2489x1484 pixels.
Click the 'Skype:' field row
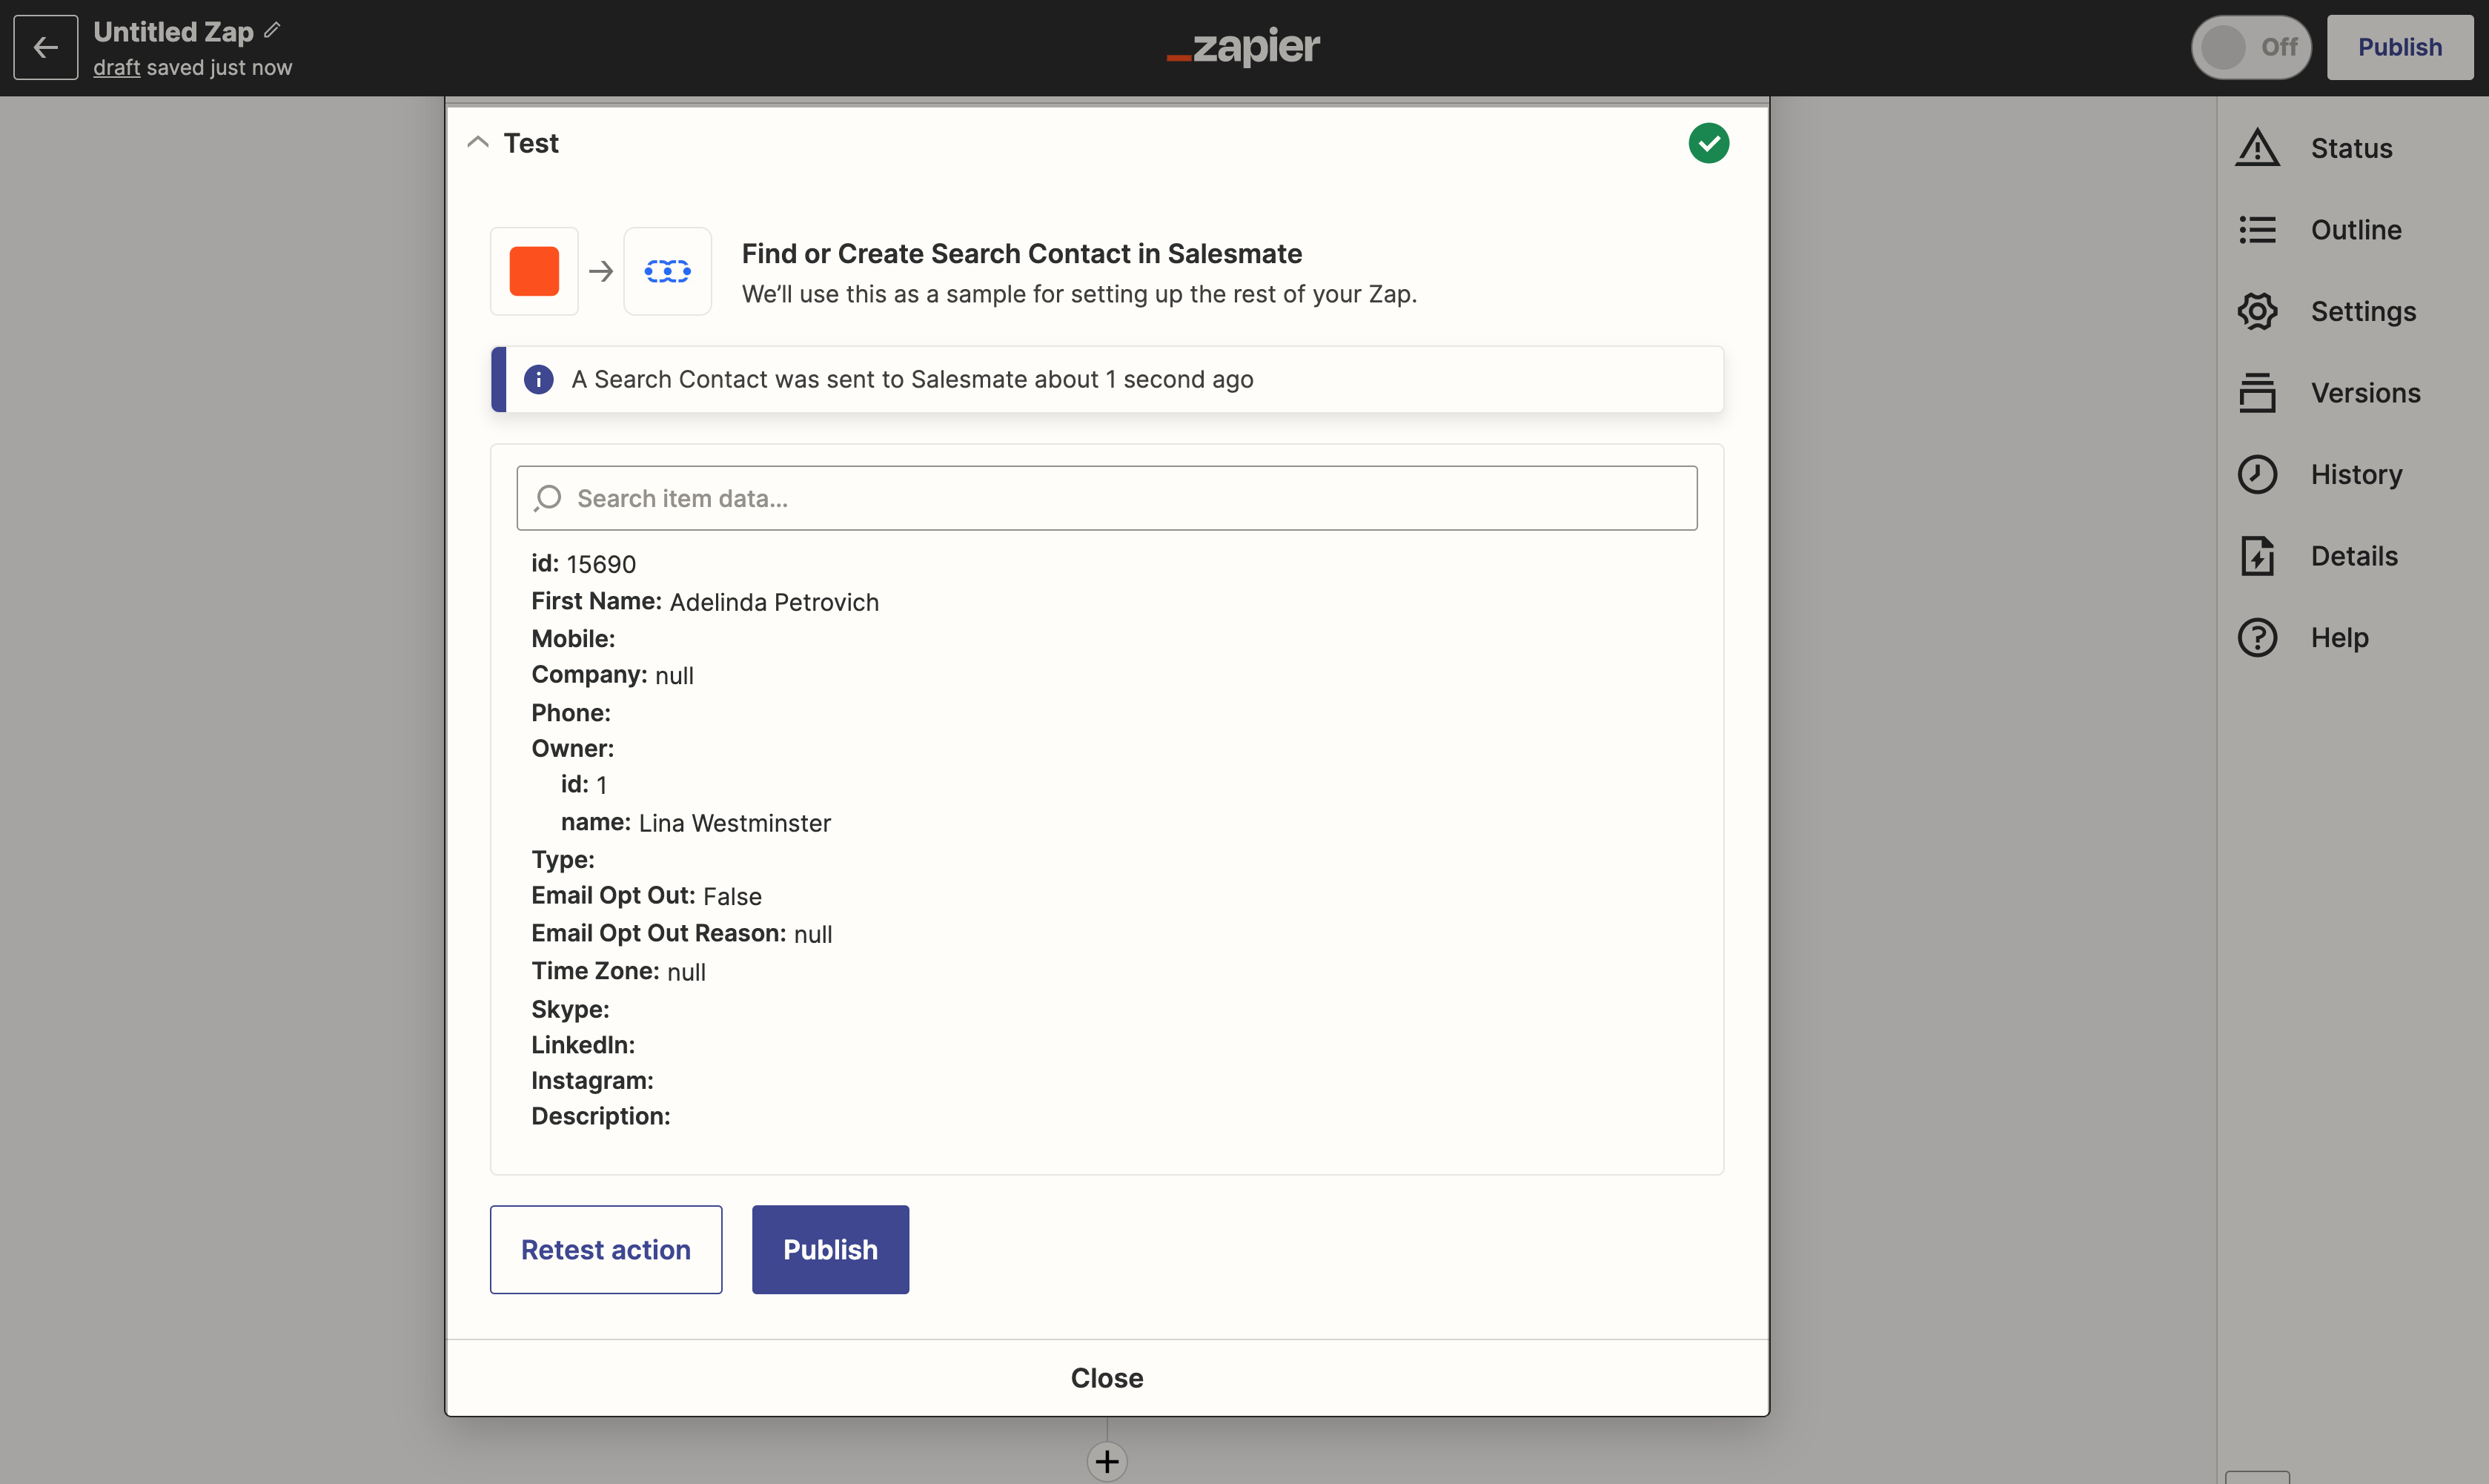tap(570, 1009)
